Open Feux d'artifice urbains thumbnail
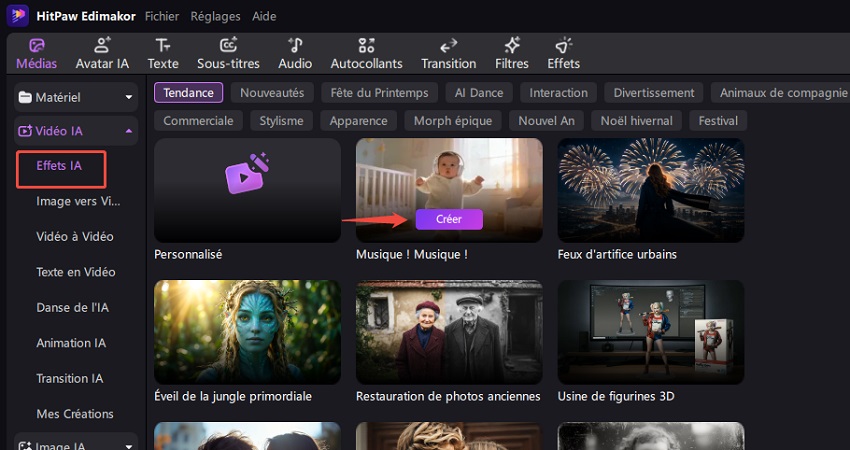850x450 pixels. (651, 190)
